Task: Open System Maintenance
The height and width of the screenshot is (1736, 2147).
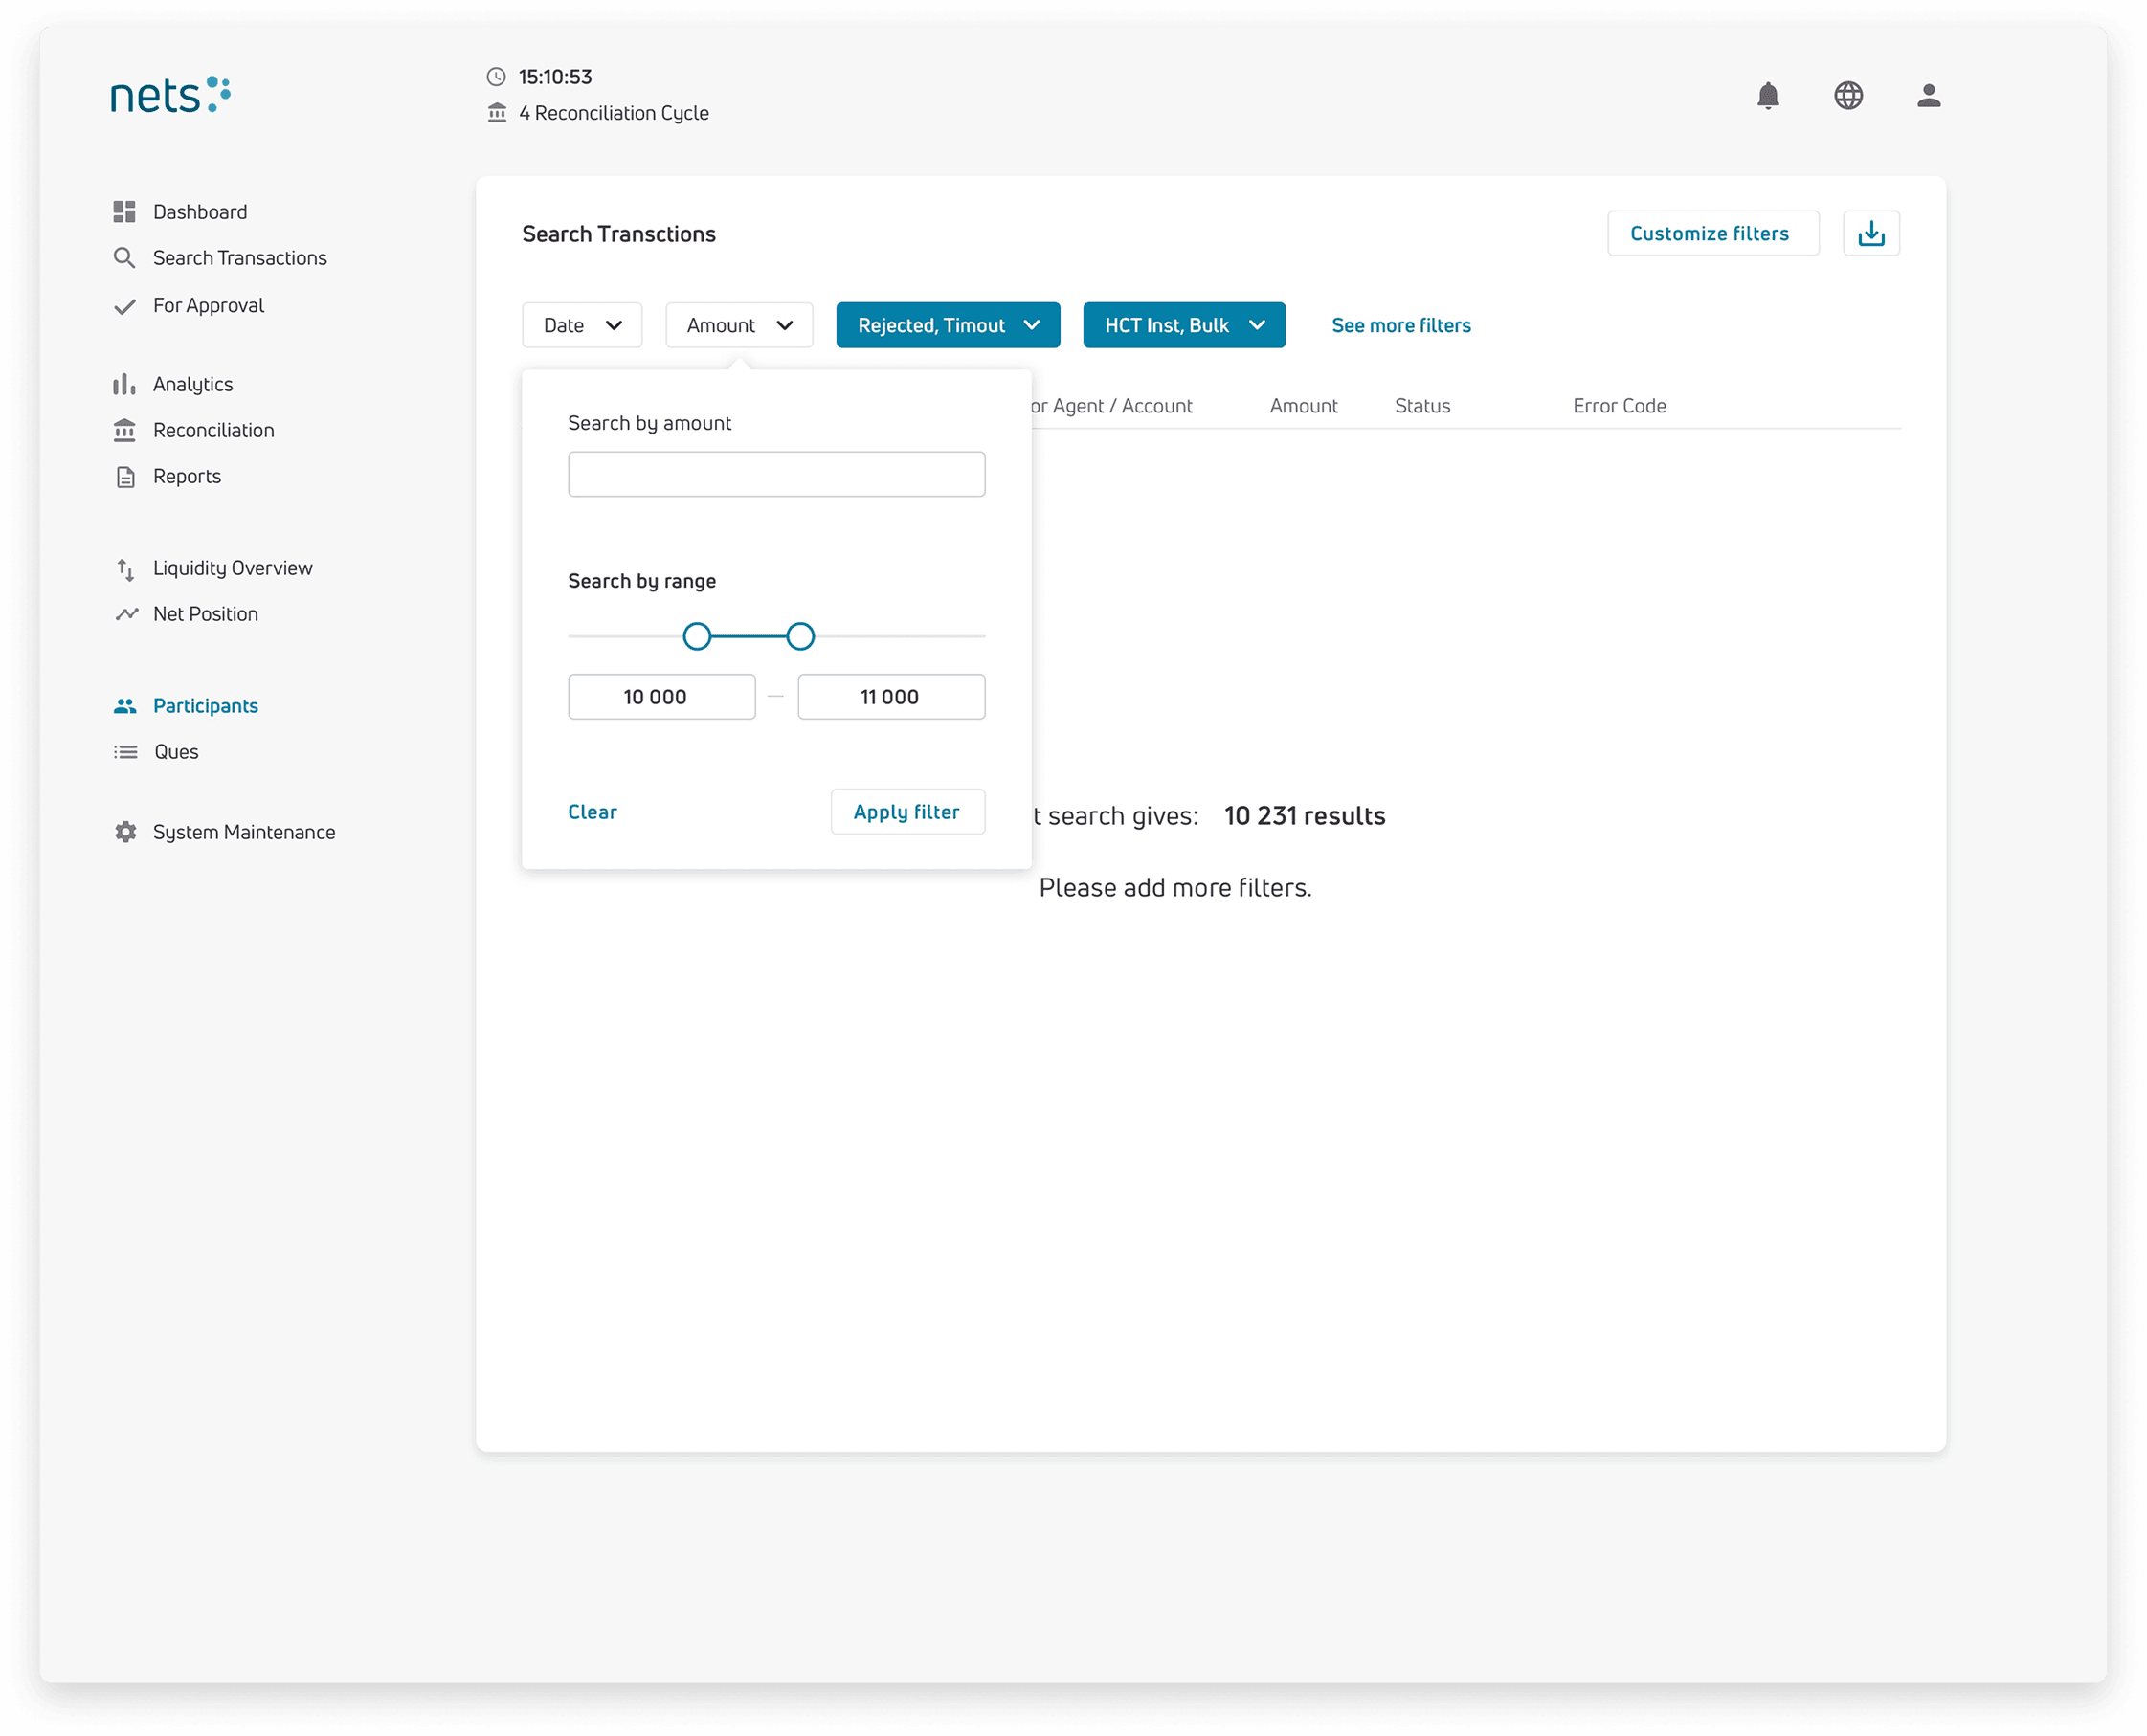Action: pos(244,832)
